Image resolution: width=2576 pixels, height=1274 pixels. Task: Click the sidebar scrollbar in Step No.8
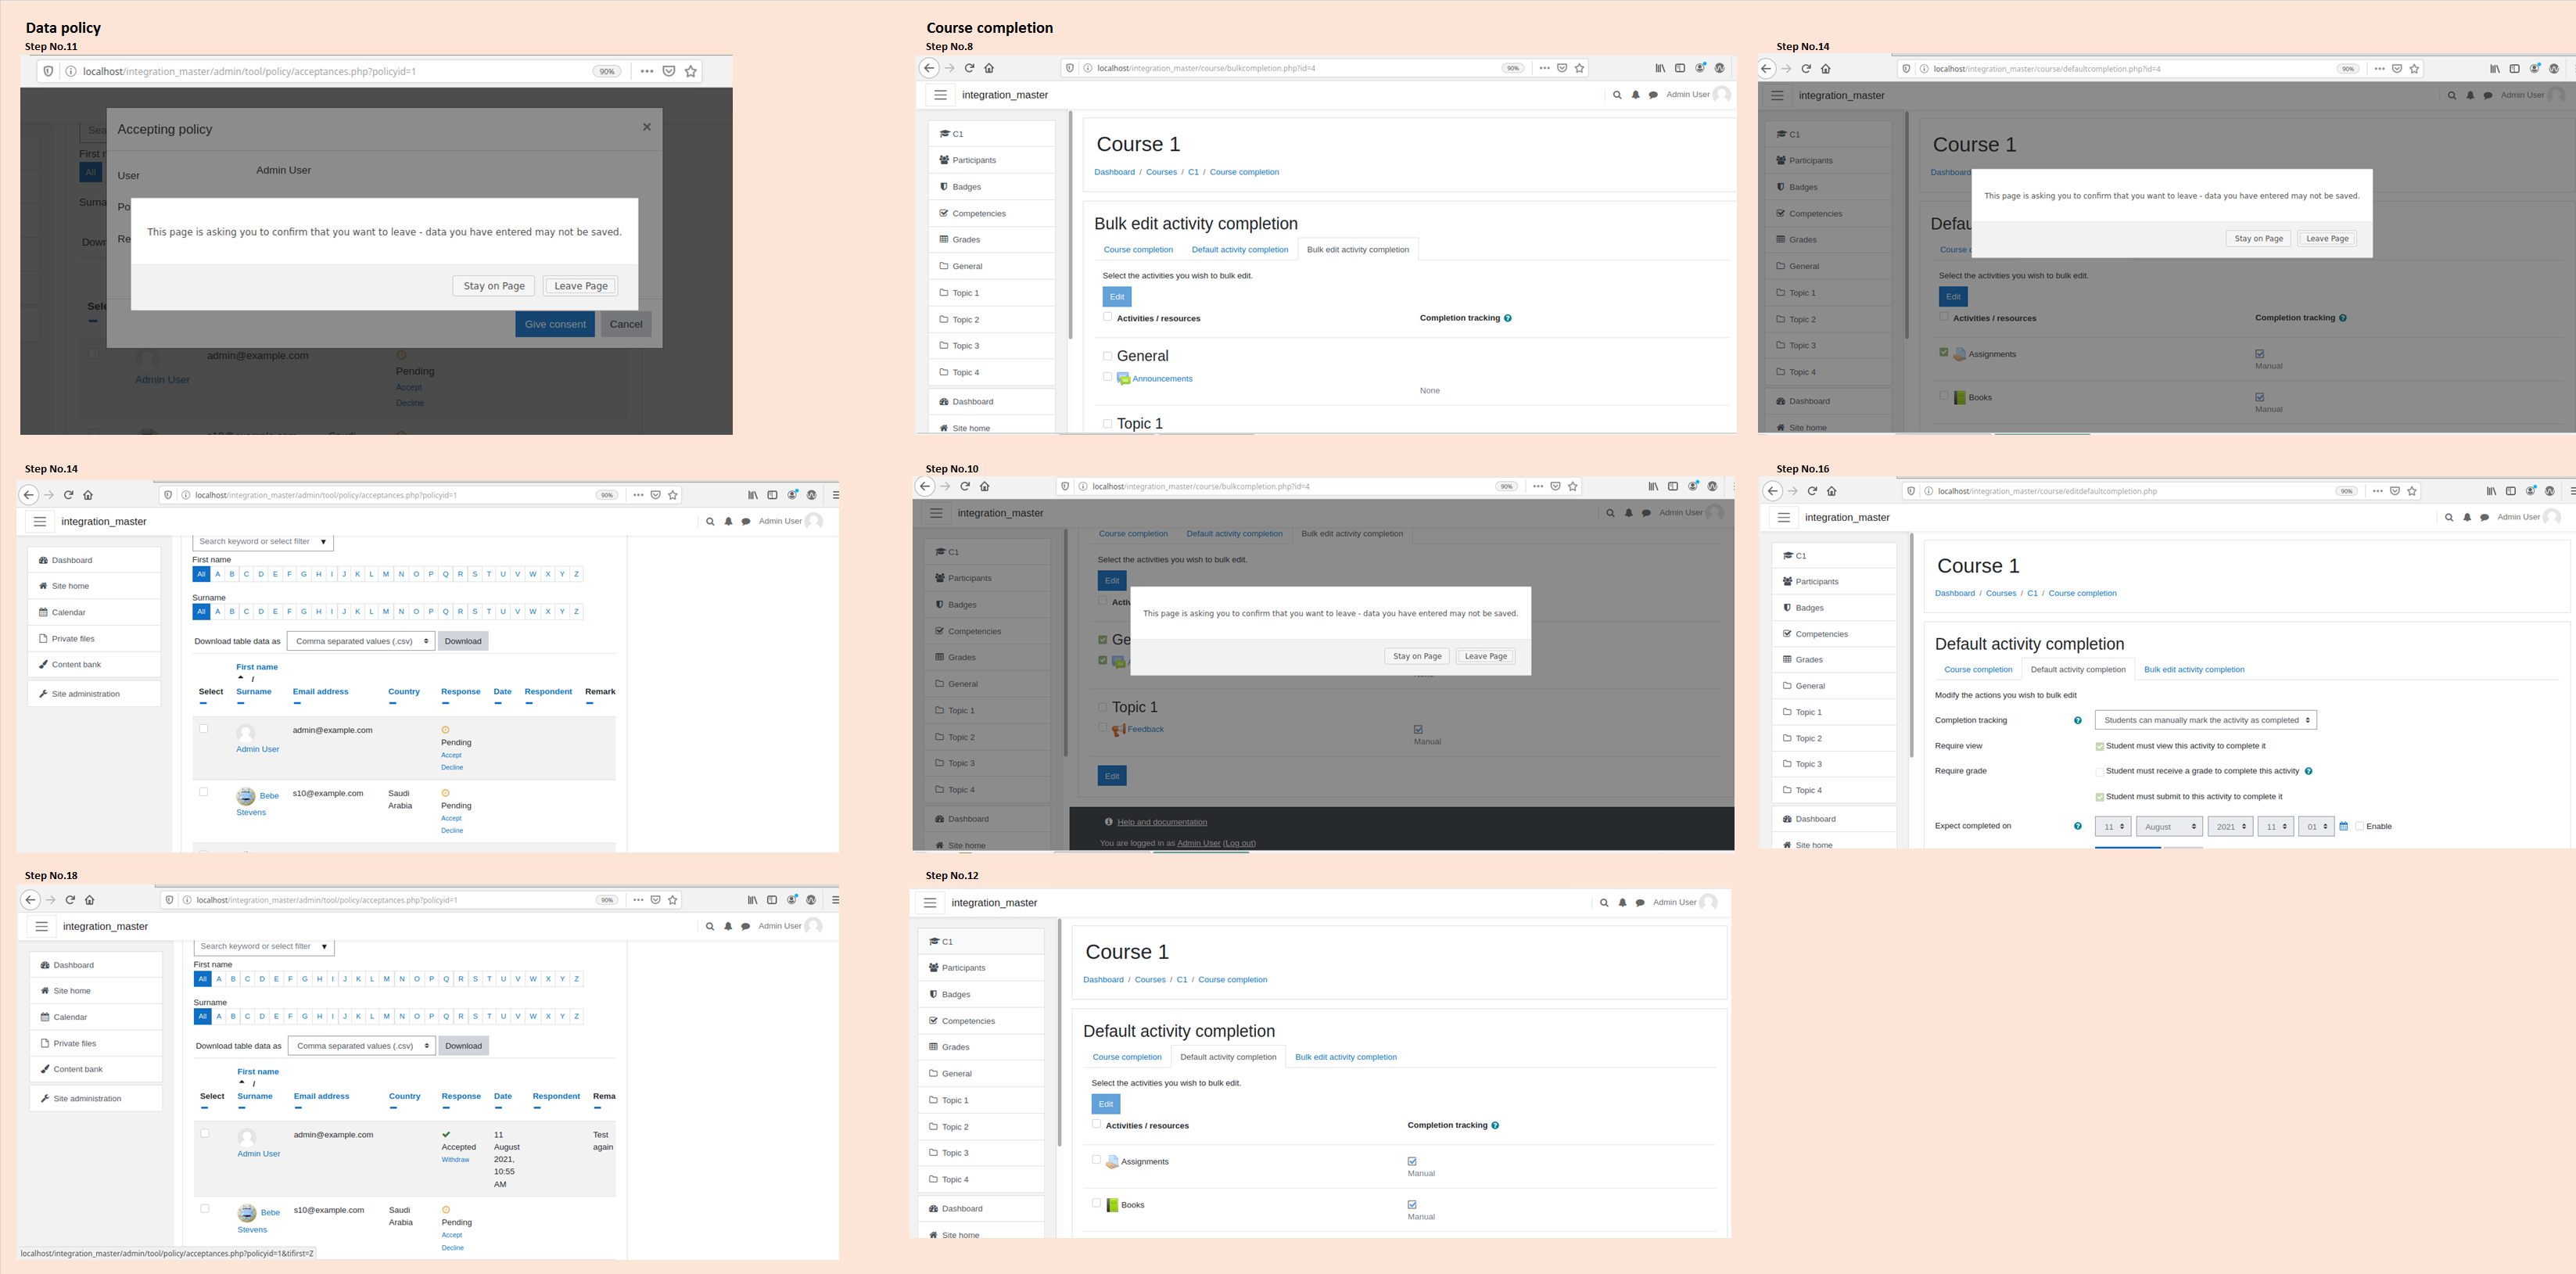(1070, 225)
